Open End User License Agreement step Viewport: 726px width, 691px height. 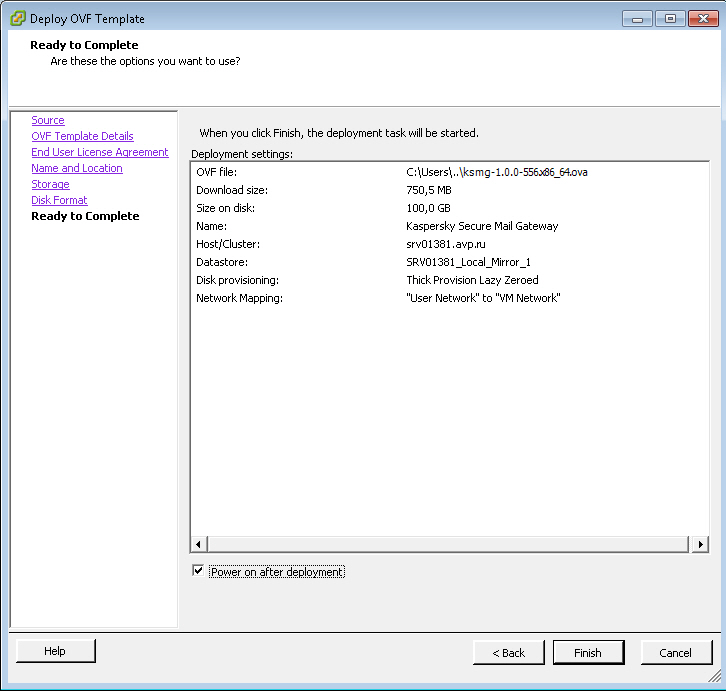coord(99,152)
